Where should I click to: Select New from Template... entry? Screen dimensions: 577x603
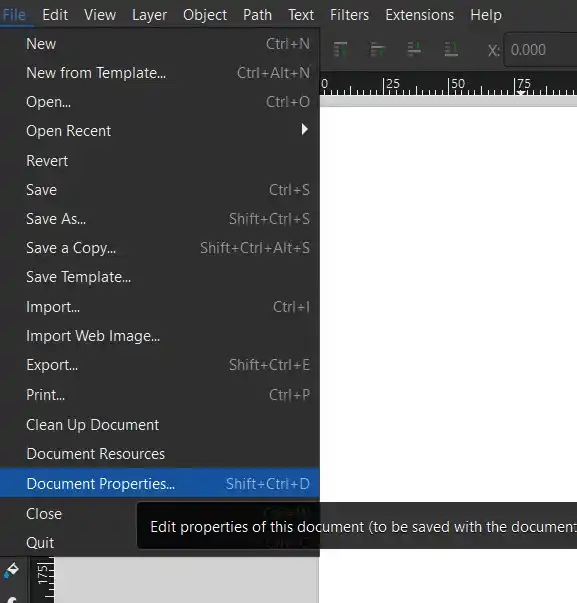160,73
